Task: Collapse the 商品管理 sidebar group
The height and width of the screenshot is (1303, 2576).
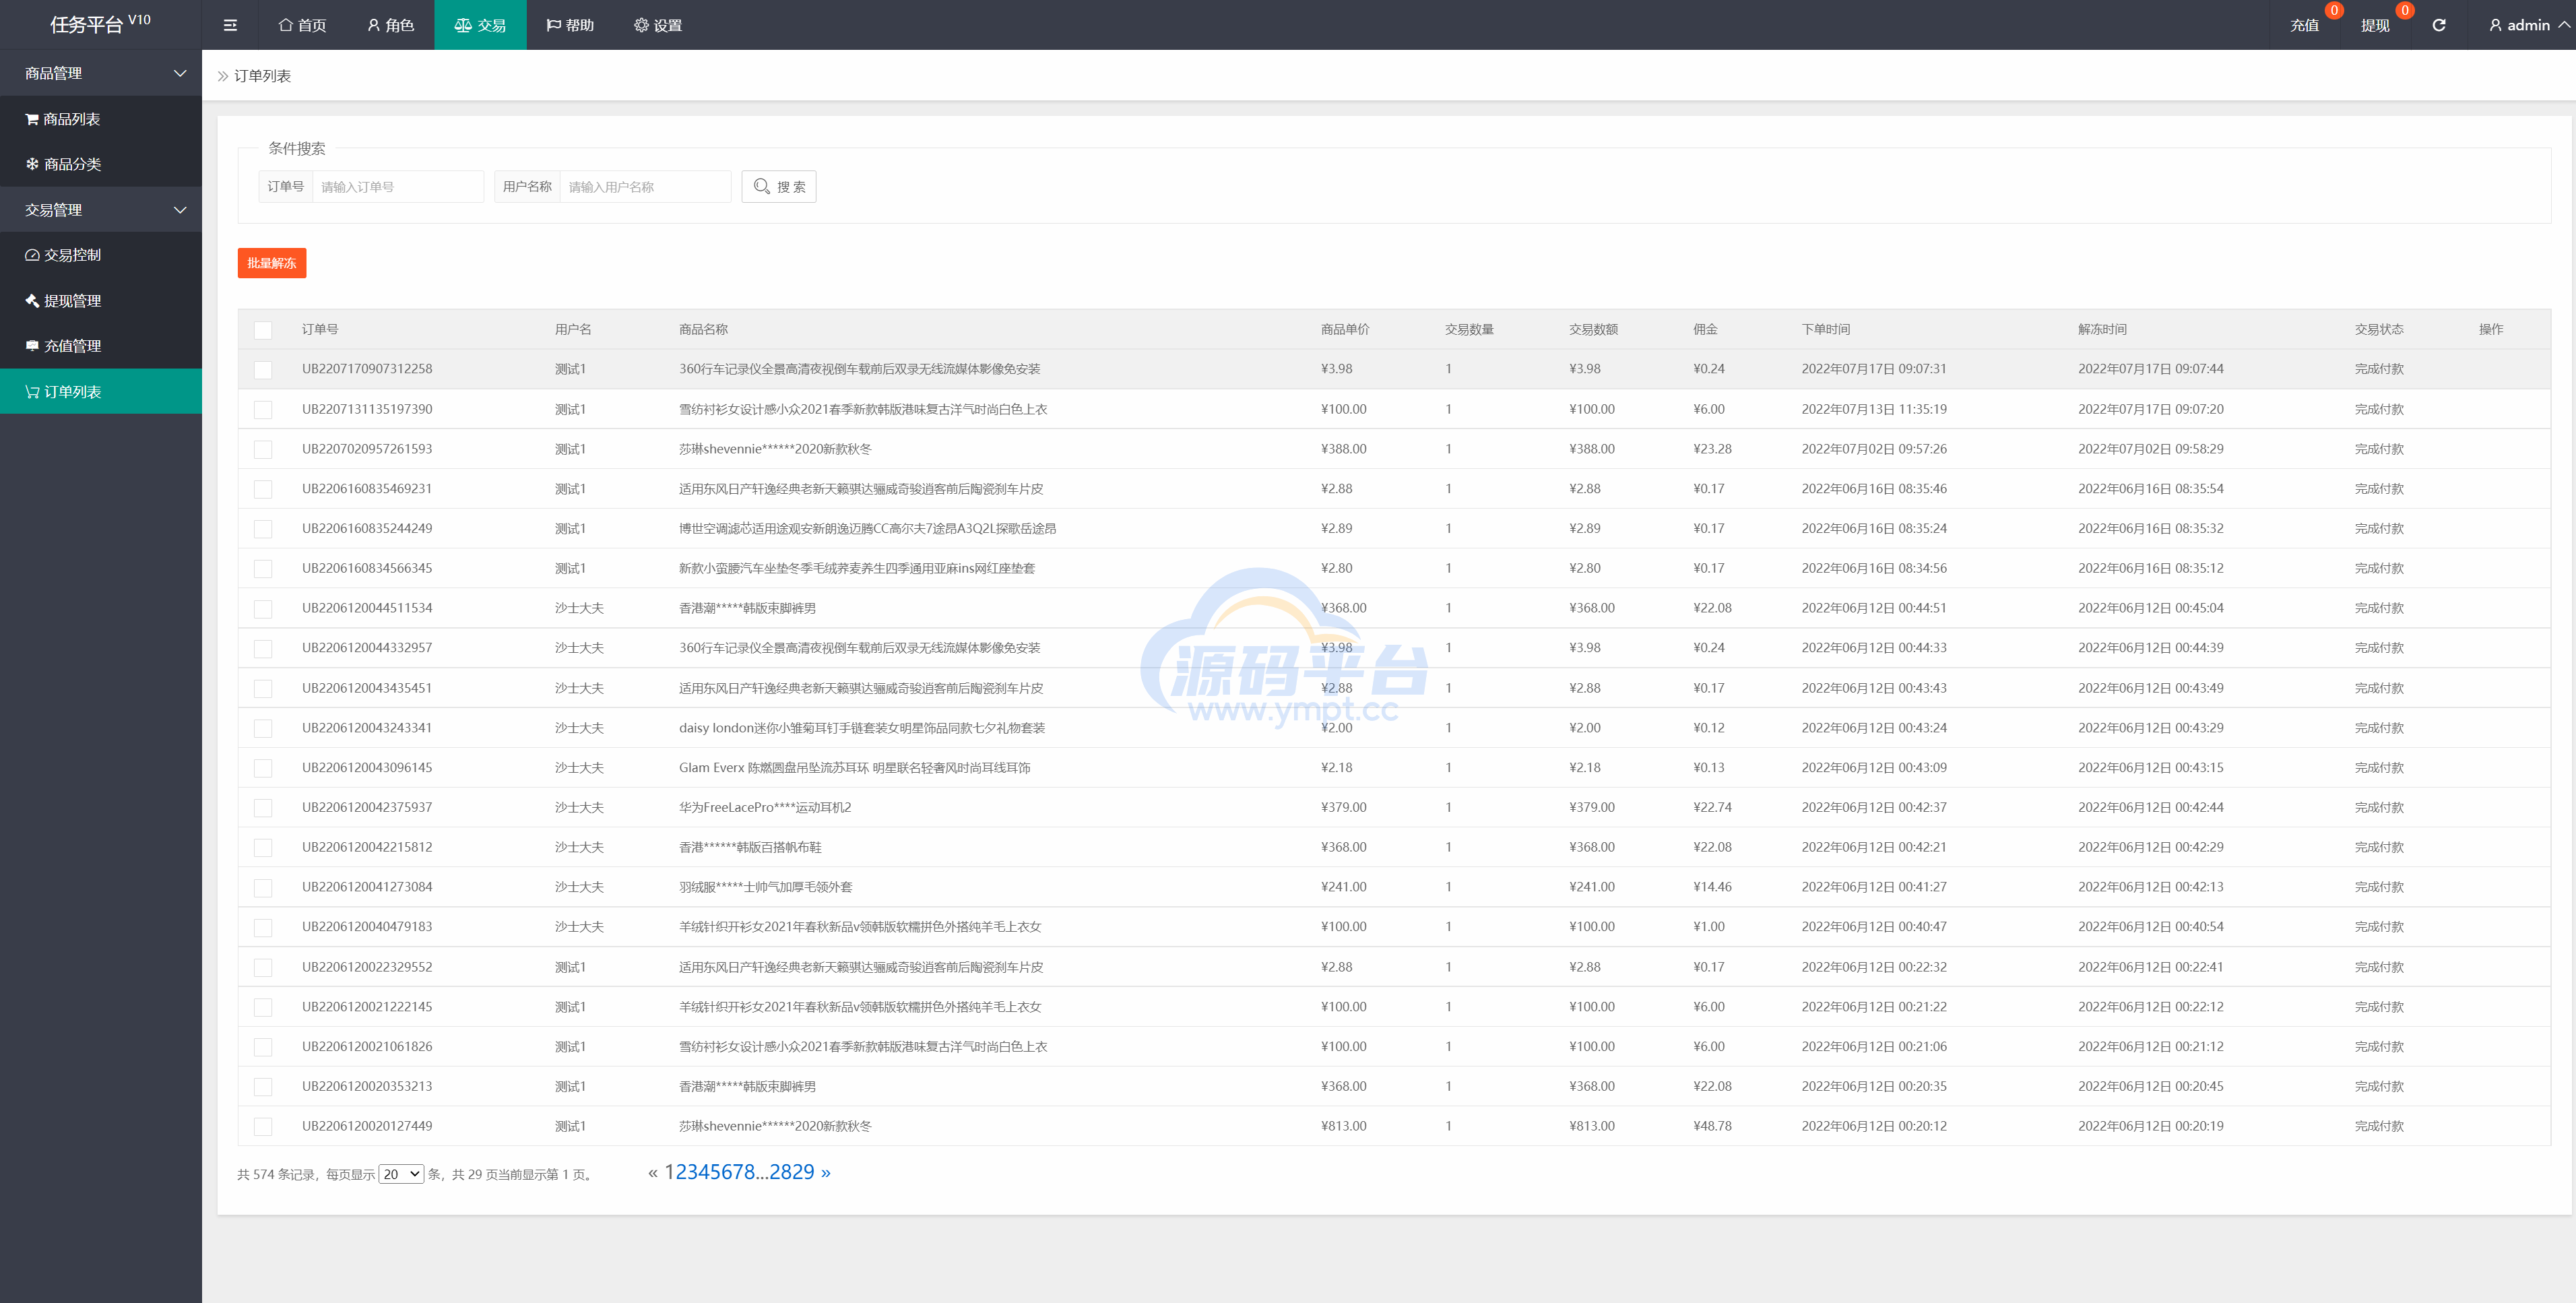Action: point(101,73)
